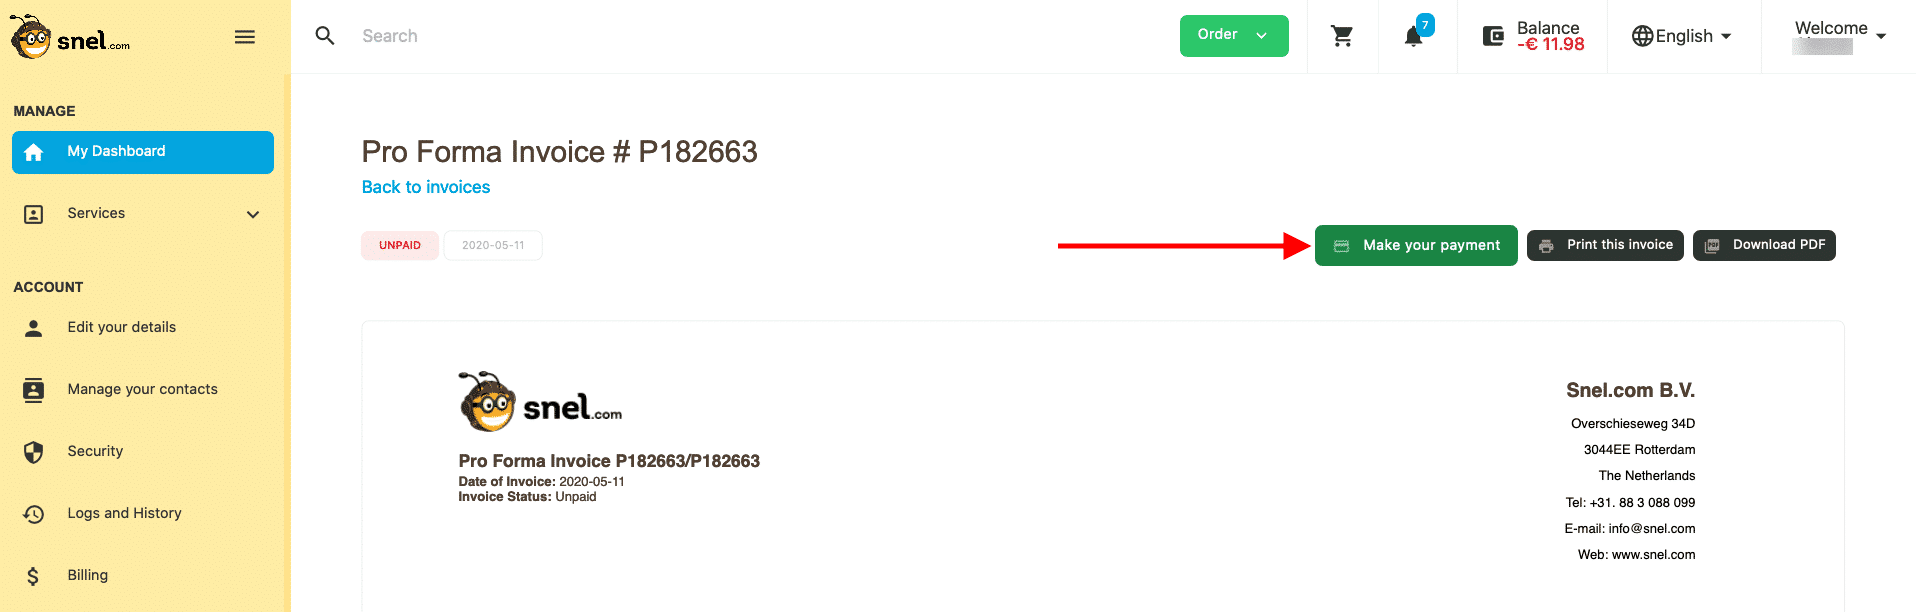
Task: Expand the Welcome user menu
Action: [x=1840, y=36]
